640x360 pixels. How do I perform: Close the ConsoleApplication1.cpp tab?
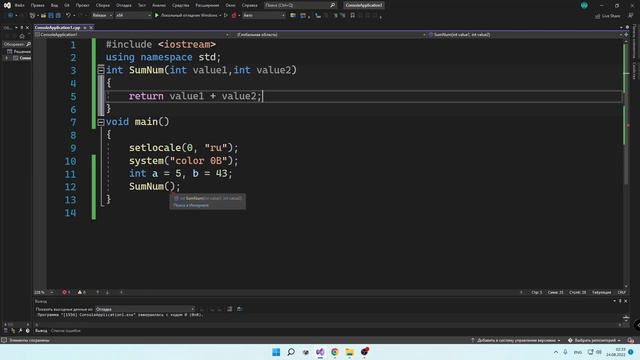point(91,27)
